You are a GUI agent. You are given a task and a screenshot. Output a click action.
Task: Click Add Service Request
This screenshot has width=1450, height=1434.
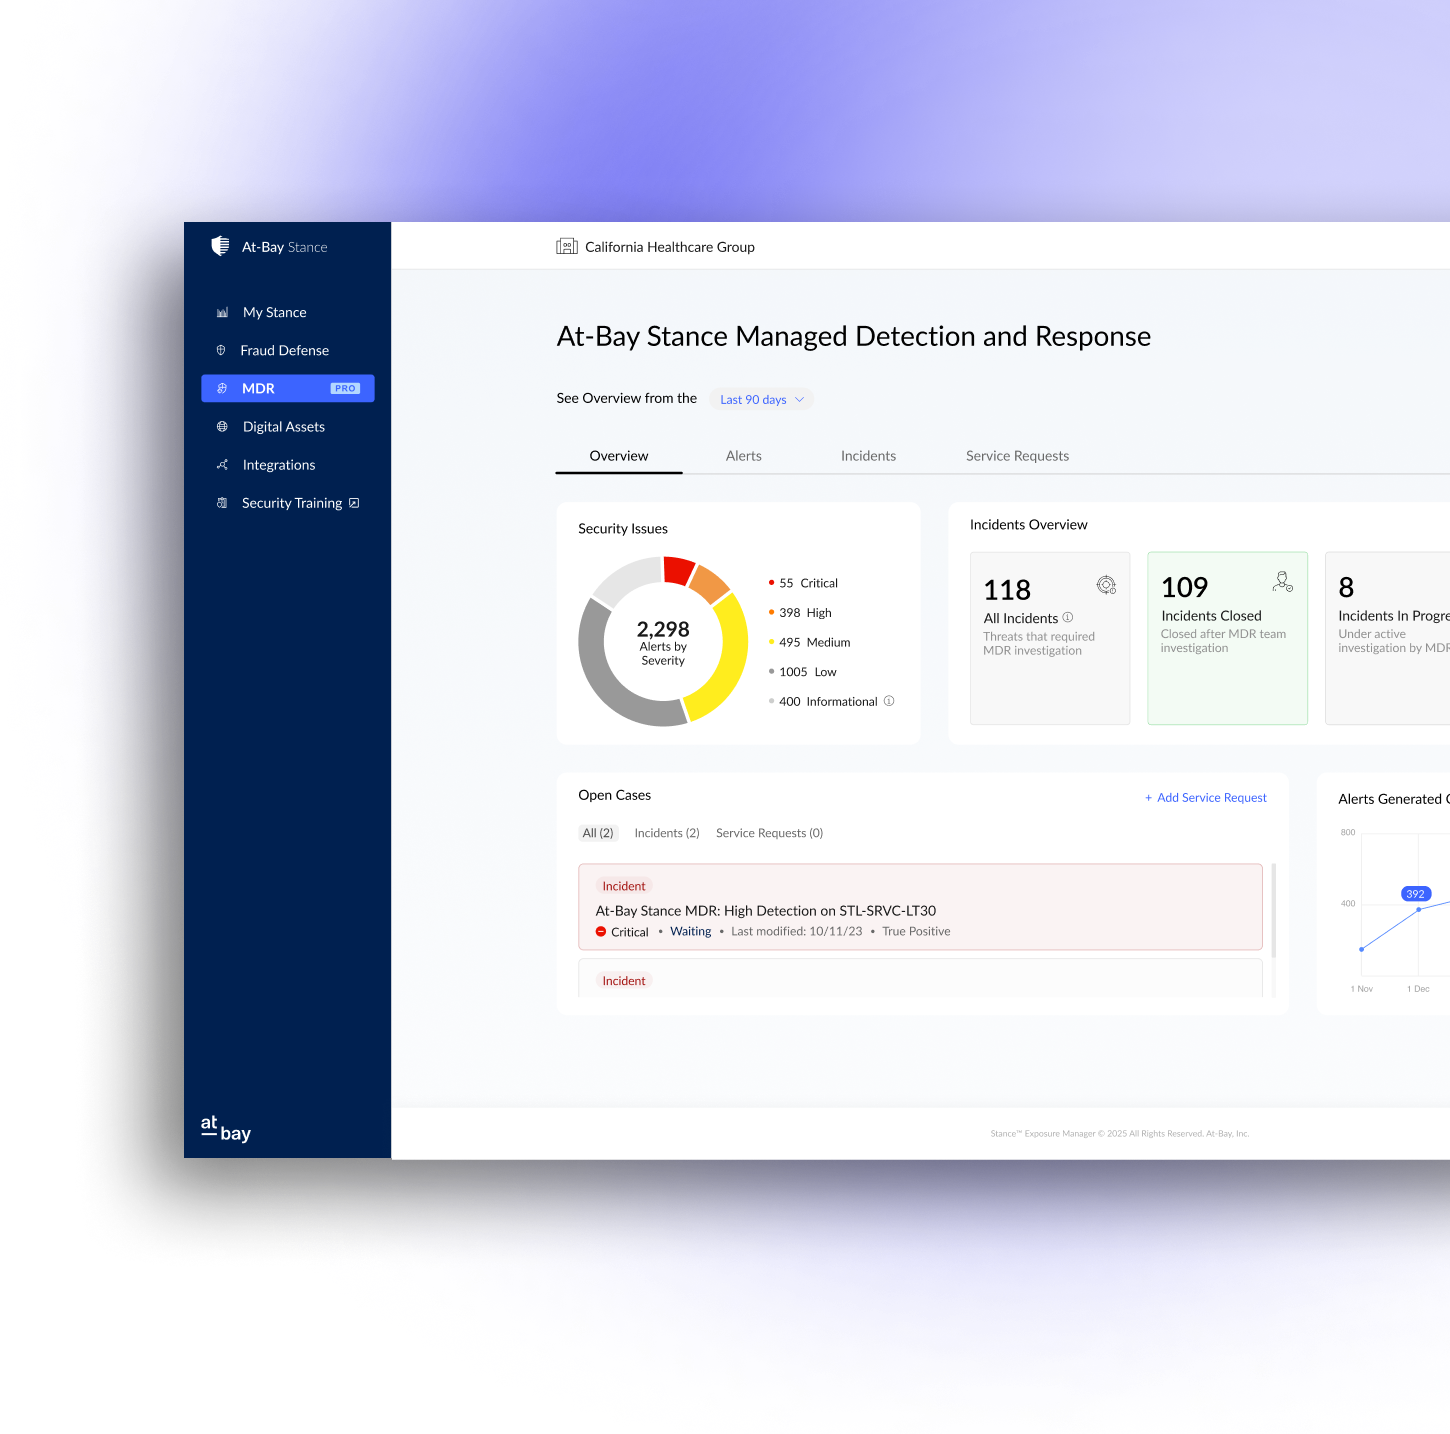tap(1205, 797)
